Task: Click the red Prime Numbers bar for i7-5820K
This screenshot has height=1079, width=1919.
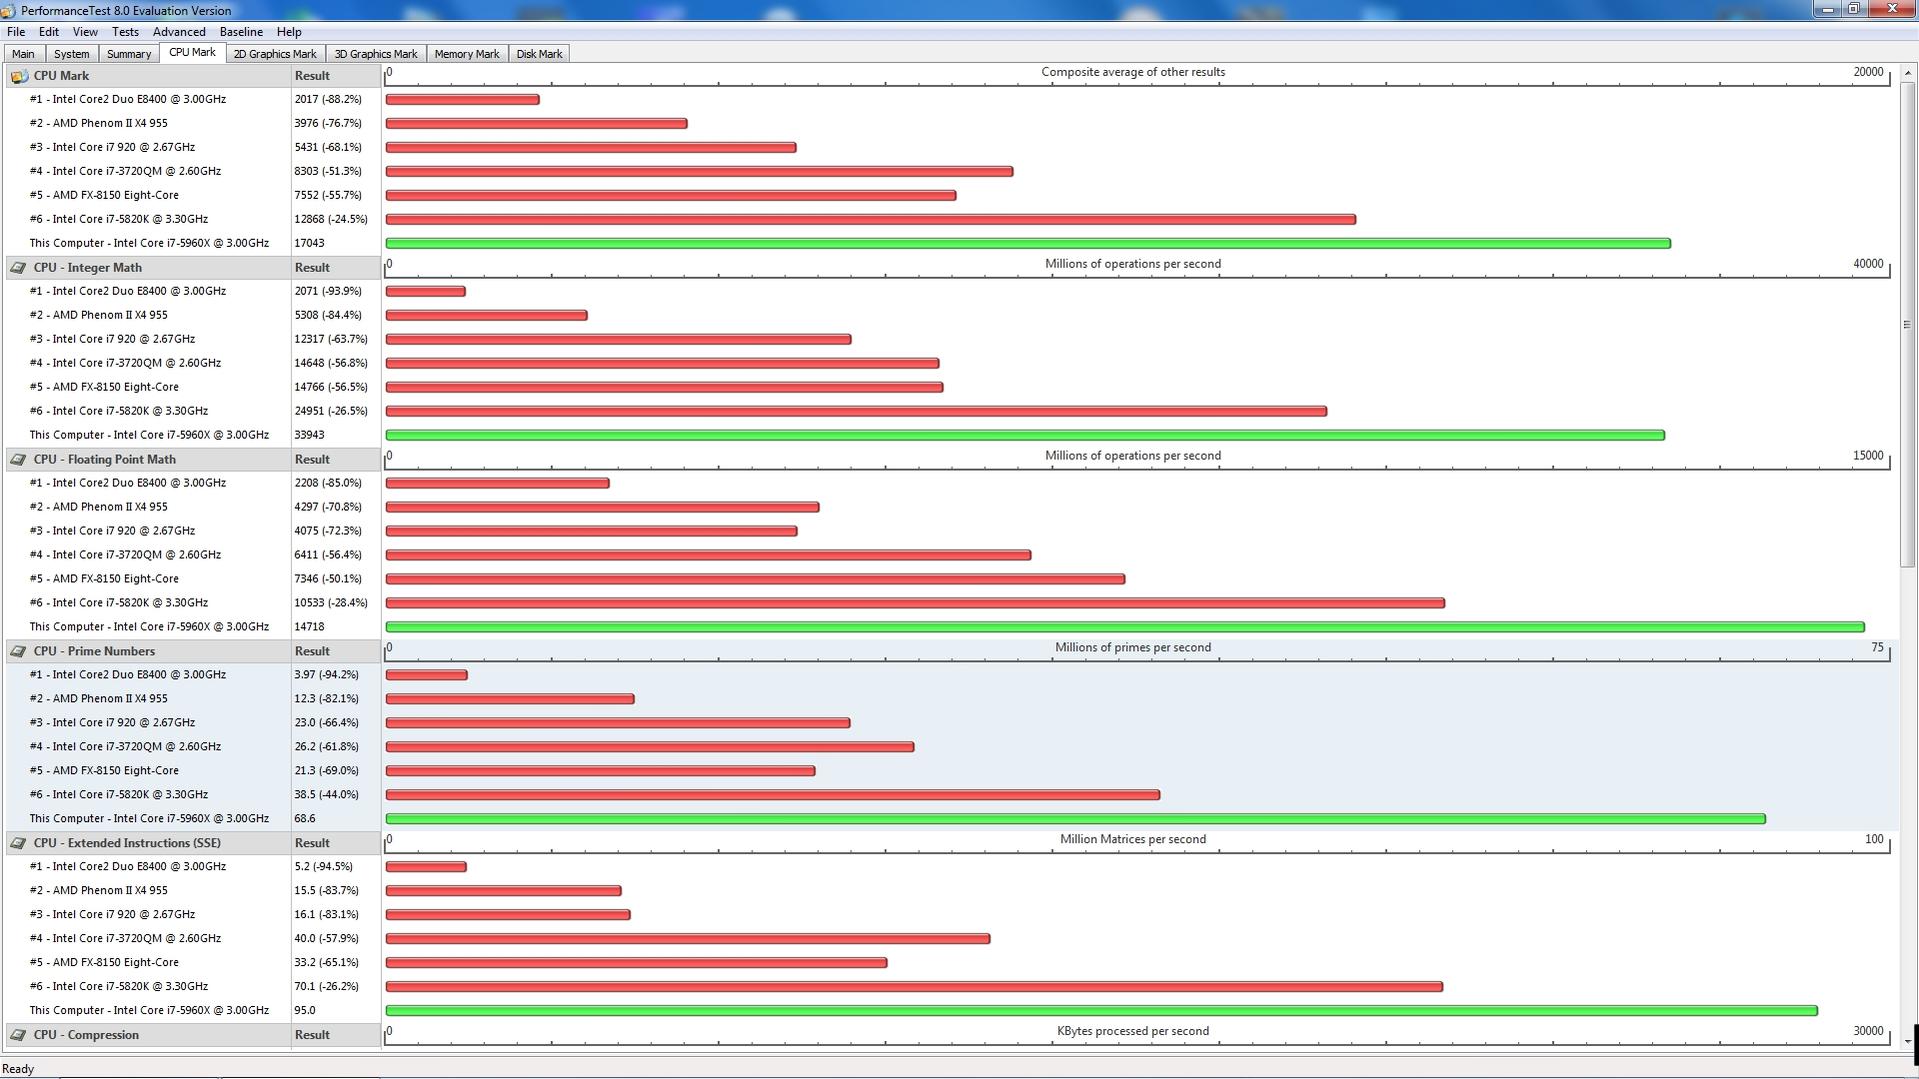Action: [772, 796]
